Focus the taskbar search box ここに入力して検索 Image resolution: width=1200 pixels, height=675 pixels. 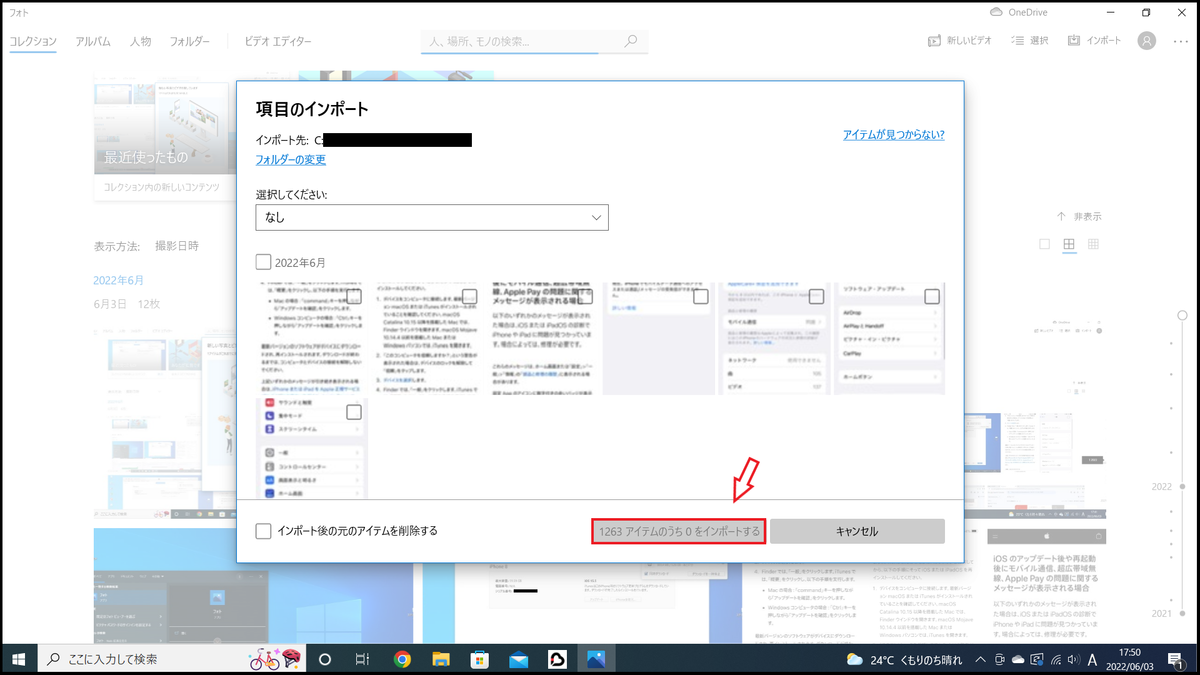pyautogui.click(x=170, y=659)
